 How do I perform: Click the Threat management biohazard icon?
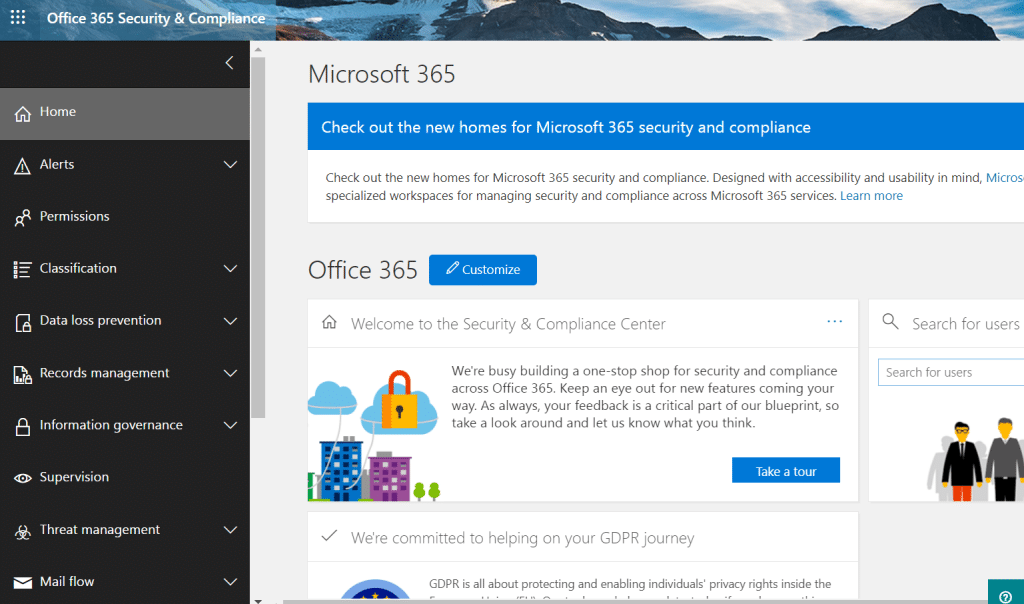pyautogui.click(x=23, y=532)
